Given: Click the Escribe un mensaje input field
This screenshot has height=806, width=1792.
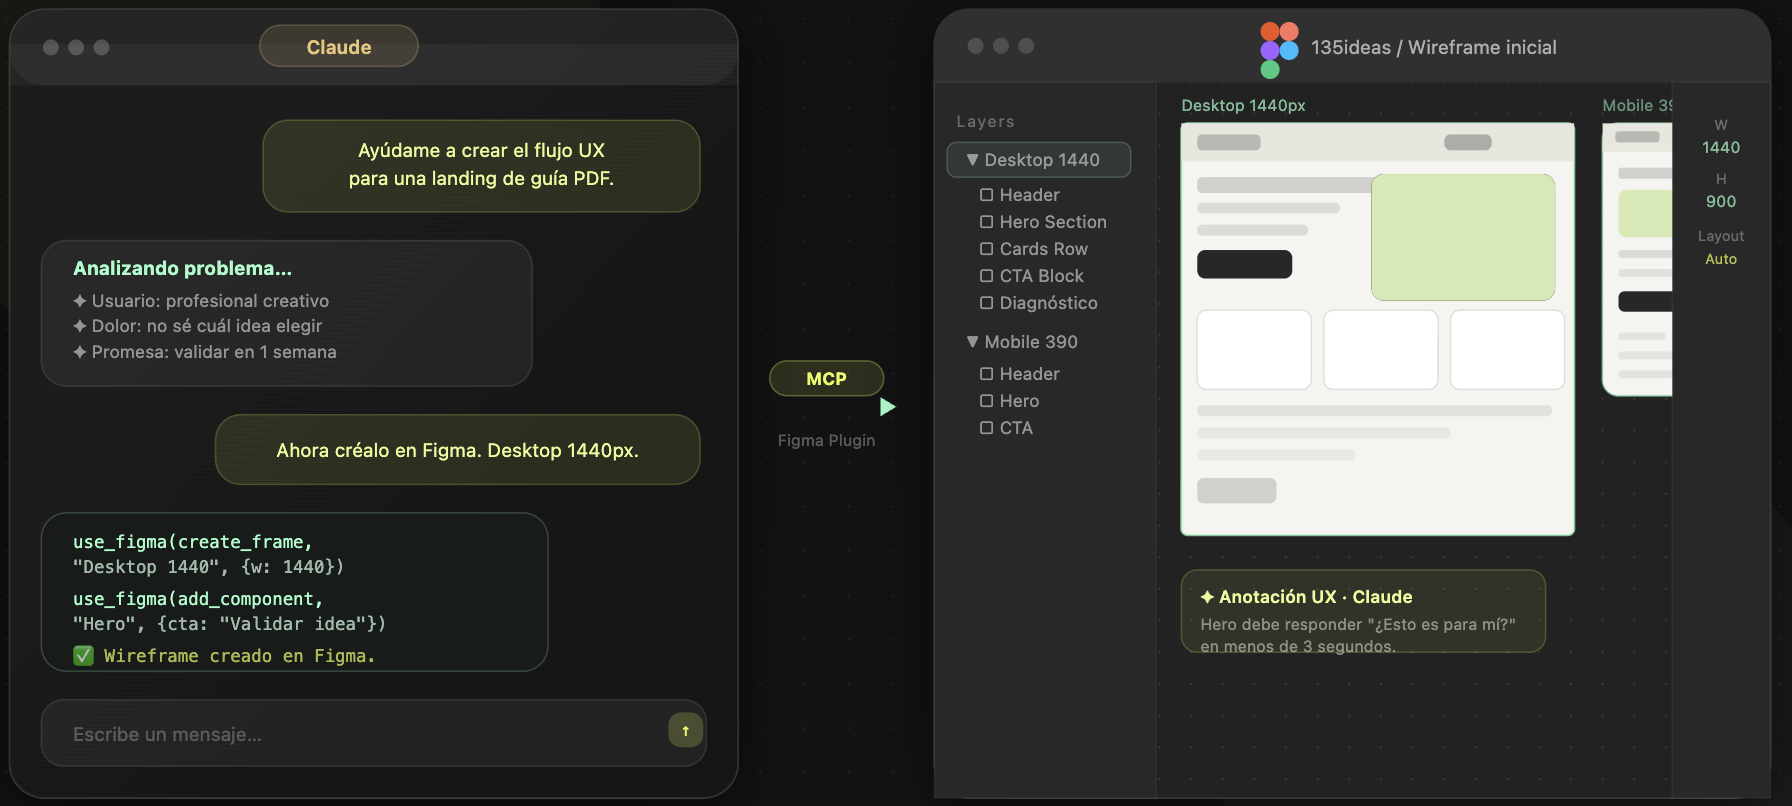Looking at the screenshot, I should pos(373,733).
